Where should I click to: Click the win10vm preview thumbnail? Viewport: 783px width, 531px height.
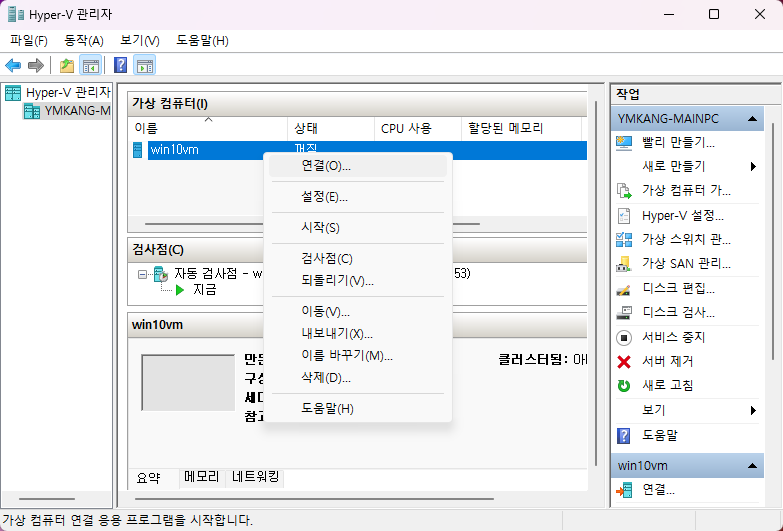(x=188, y=383)
